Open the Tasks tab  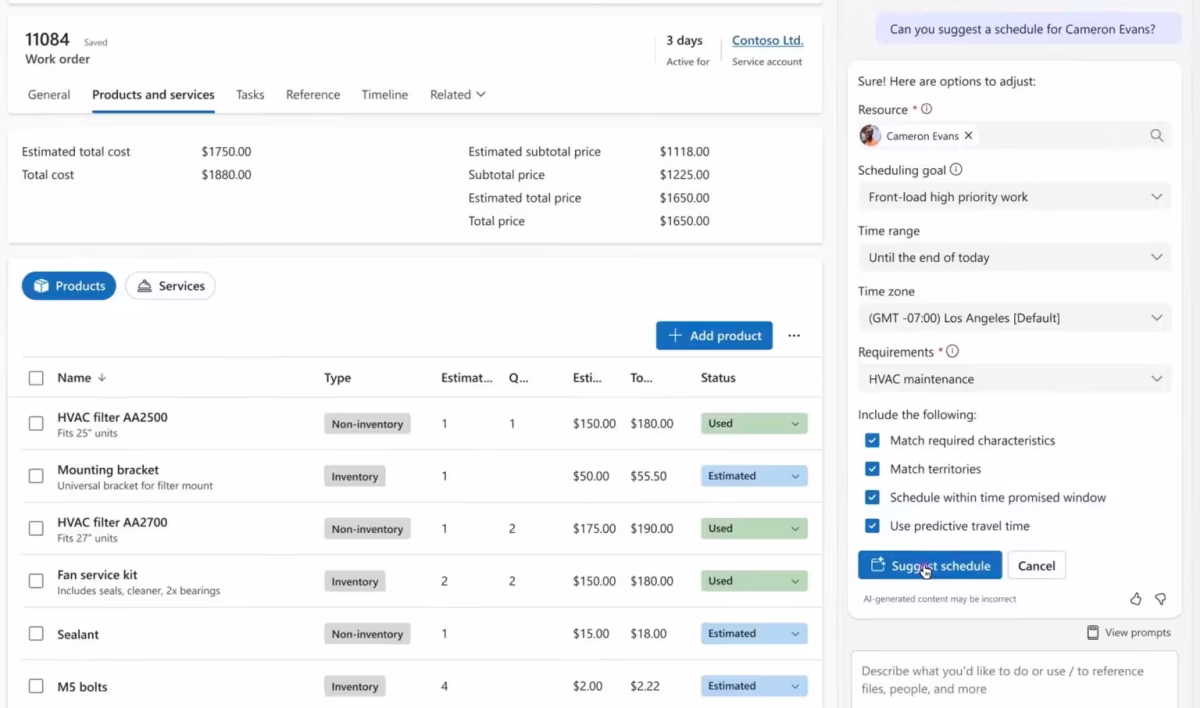click(250, 95)
